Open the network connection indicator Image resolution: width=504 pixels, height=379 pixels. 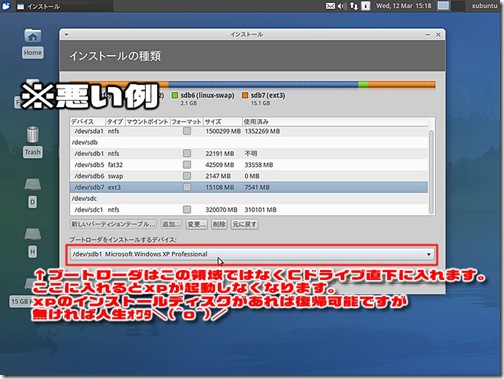pos(354,6)
